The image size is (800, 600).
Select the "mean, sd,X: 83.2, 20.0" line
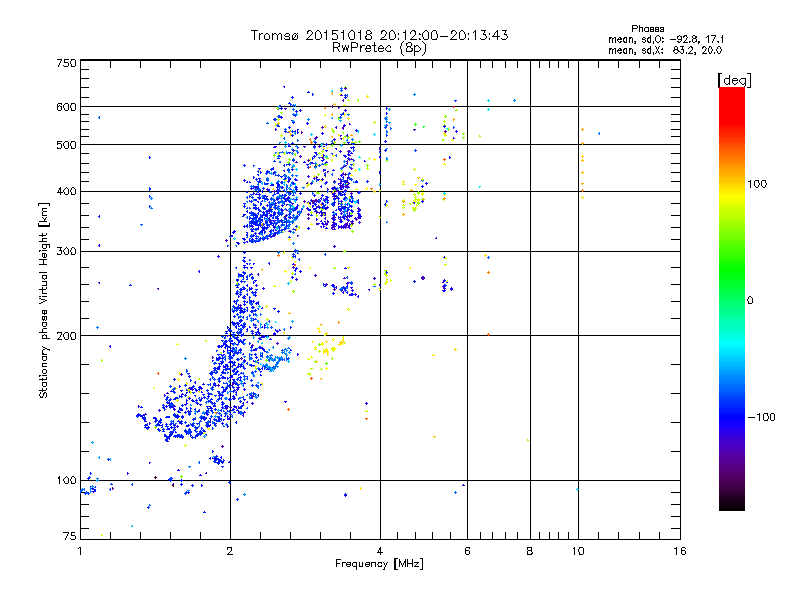pos(665,50)
